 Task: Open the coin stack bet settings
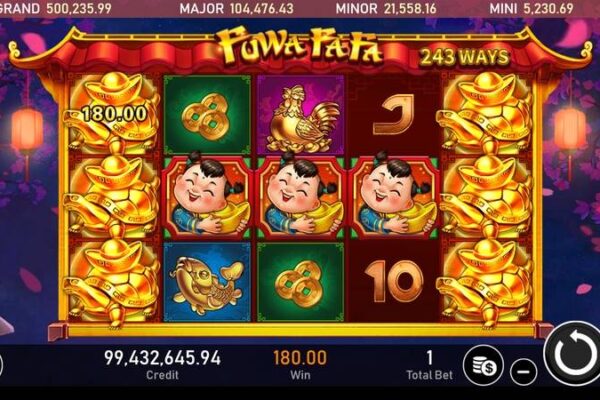click(483, 365)
